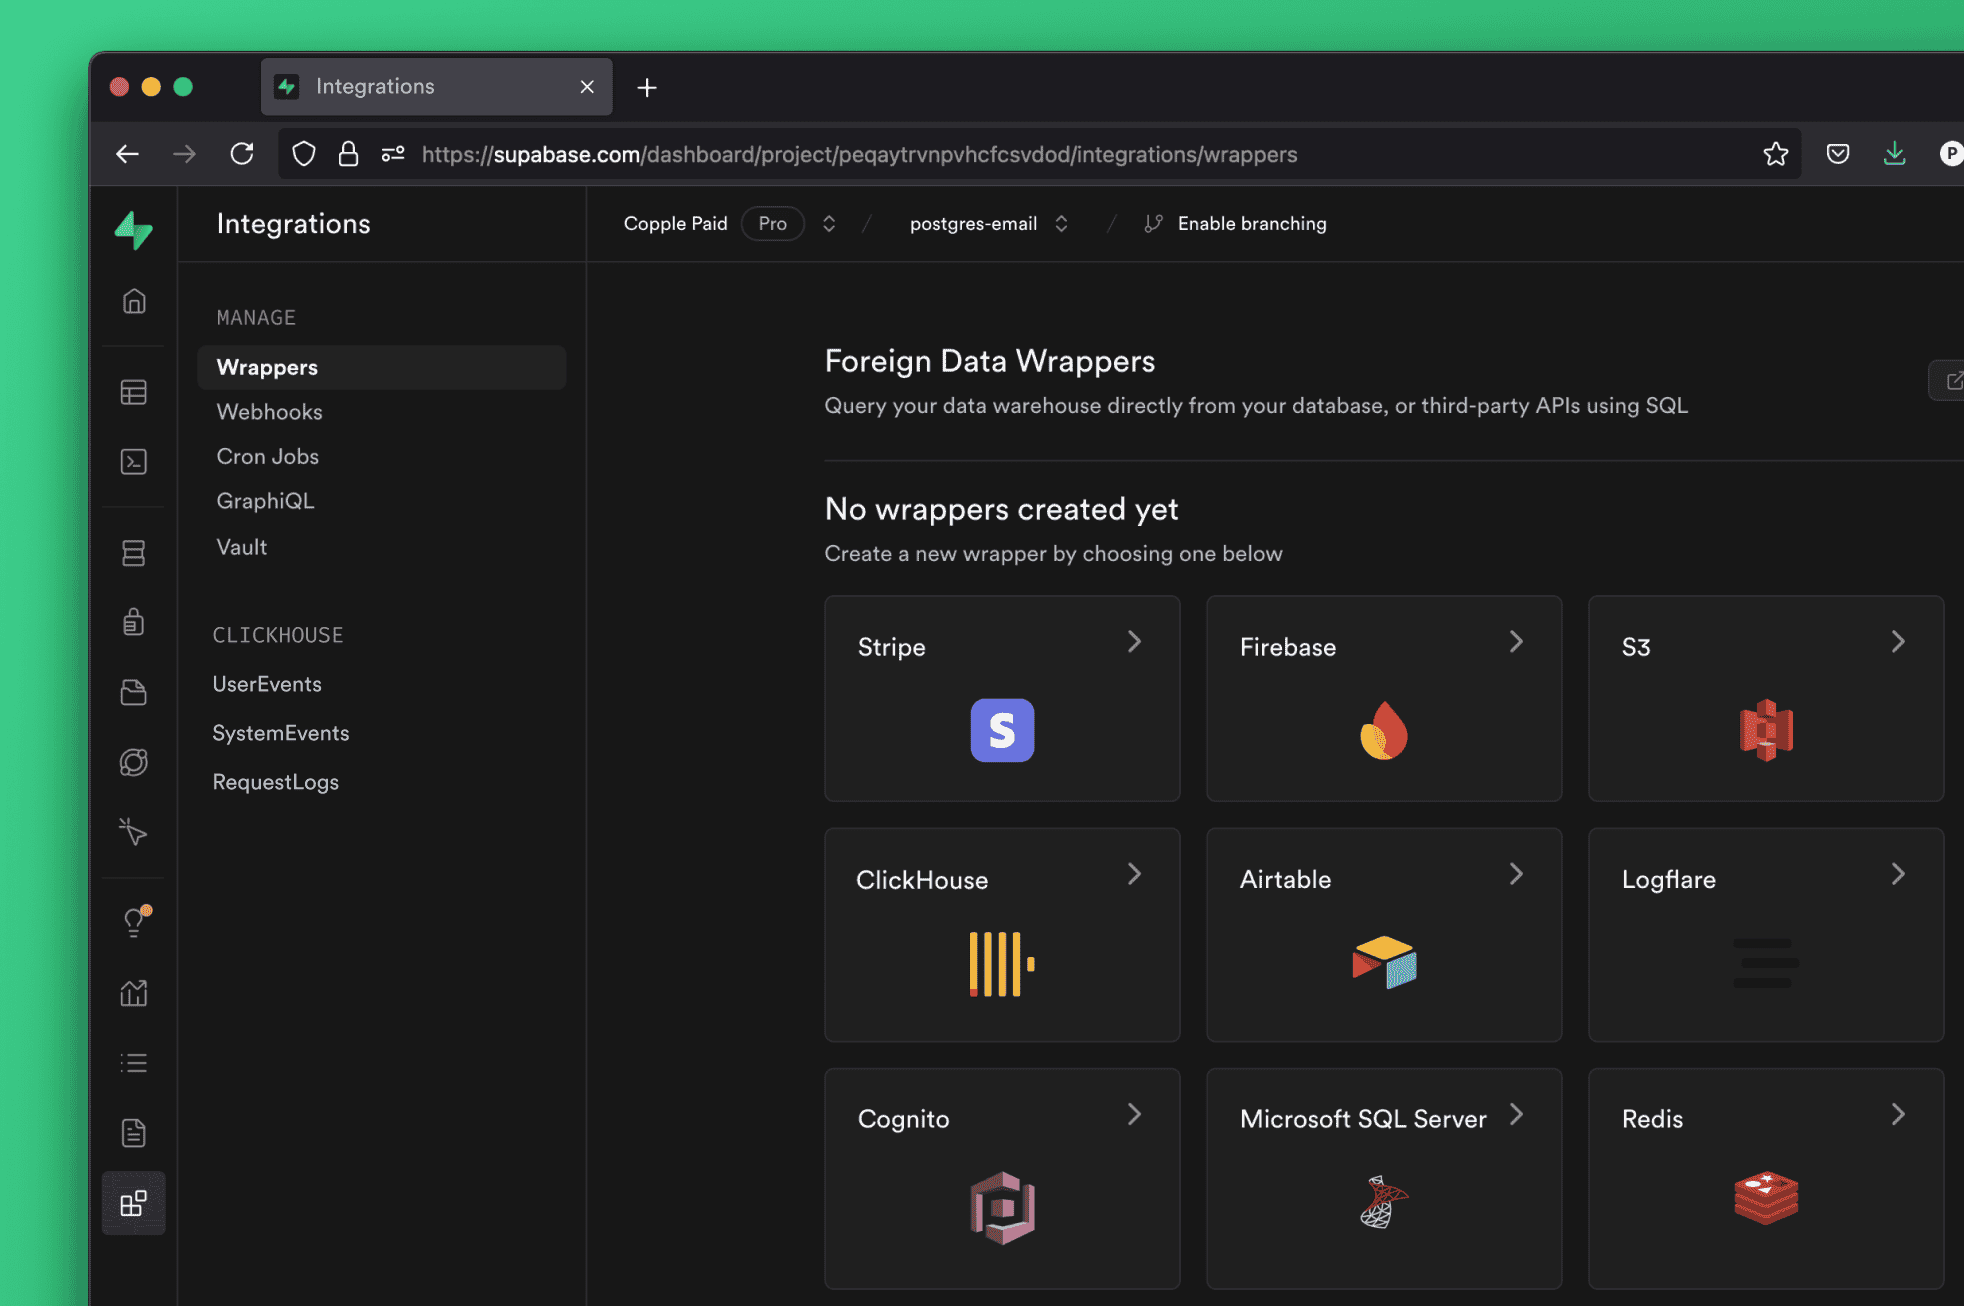
Task: Select Cron Jobs in the Manage menu
Action: point(267,456)
